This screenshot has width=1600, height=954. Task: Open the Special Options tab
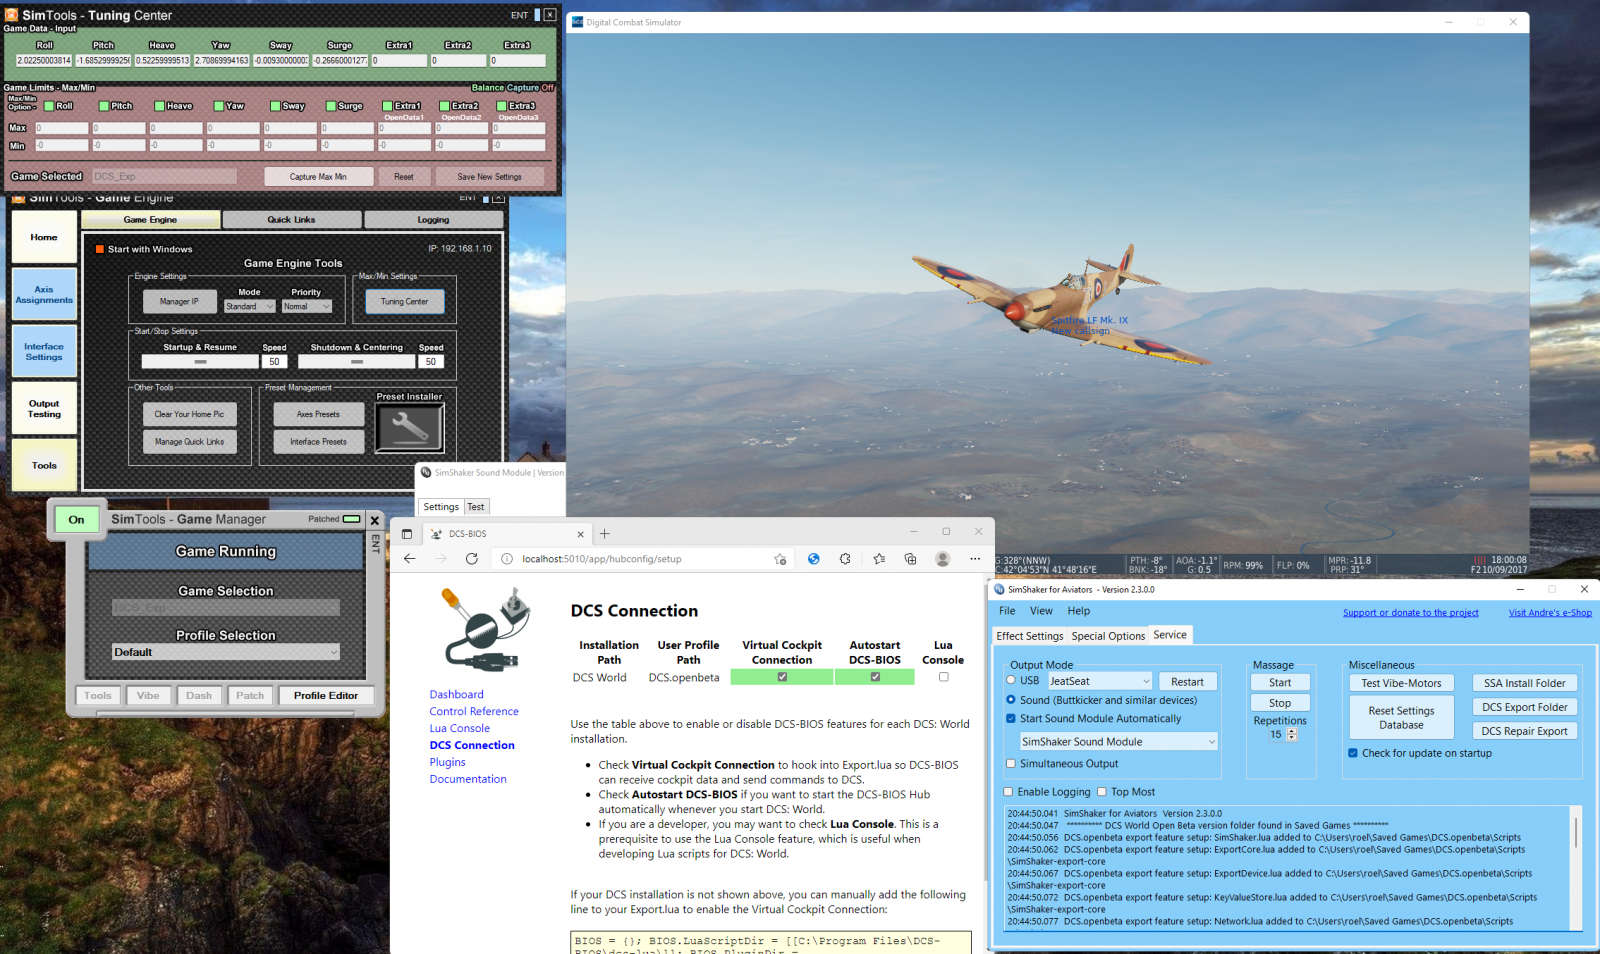(x=1108, y=636)
